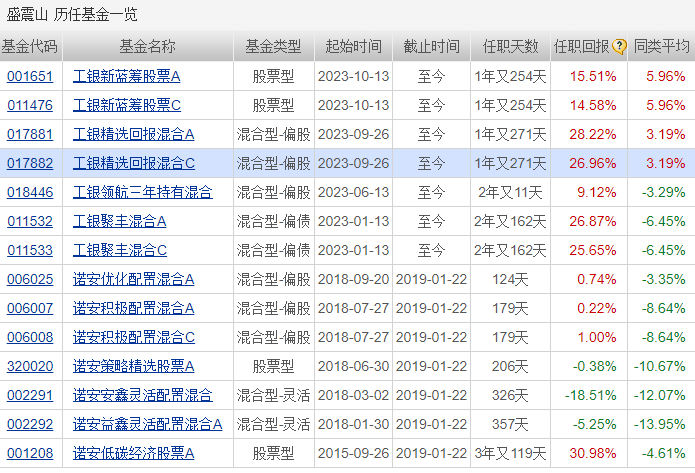This screenshot has width=695, height=473.
Task: Select the -0.38% return value
Action: point(594,366)
